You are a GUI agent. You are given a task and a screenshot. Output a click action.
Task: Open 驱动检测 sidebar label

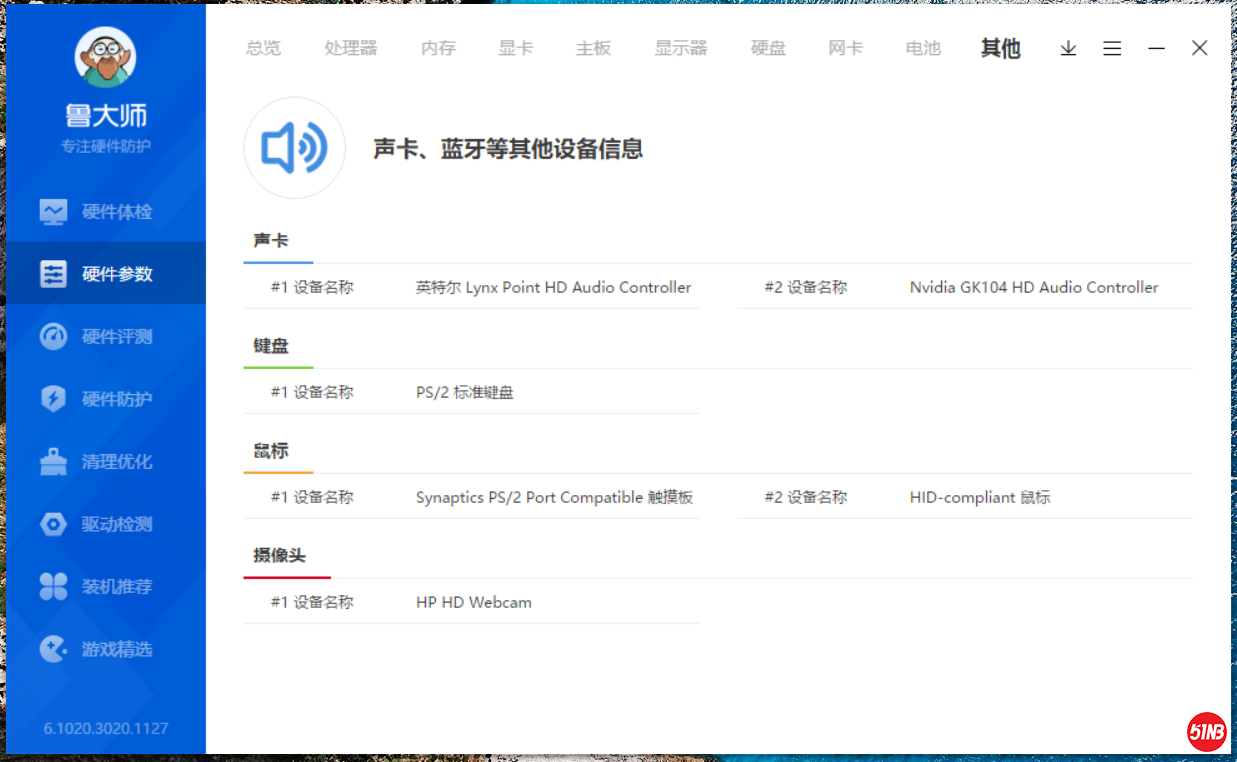pyautogui.click(x=117, y=524)
